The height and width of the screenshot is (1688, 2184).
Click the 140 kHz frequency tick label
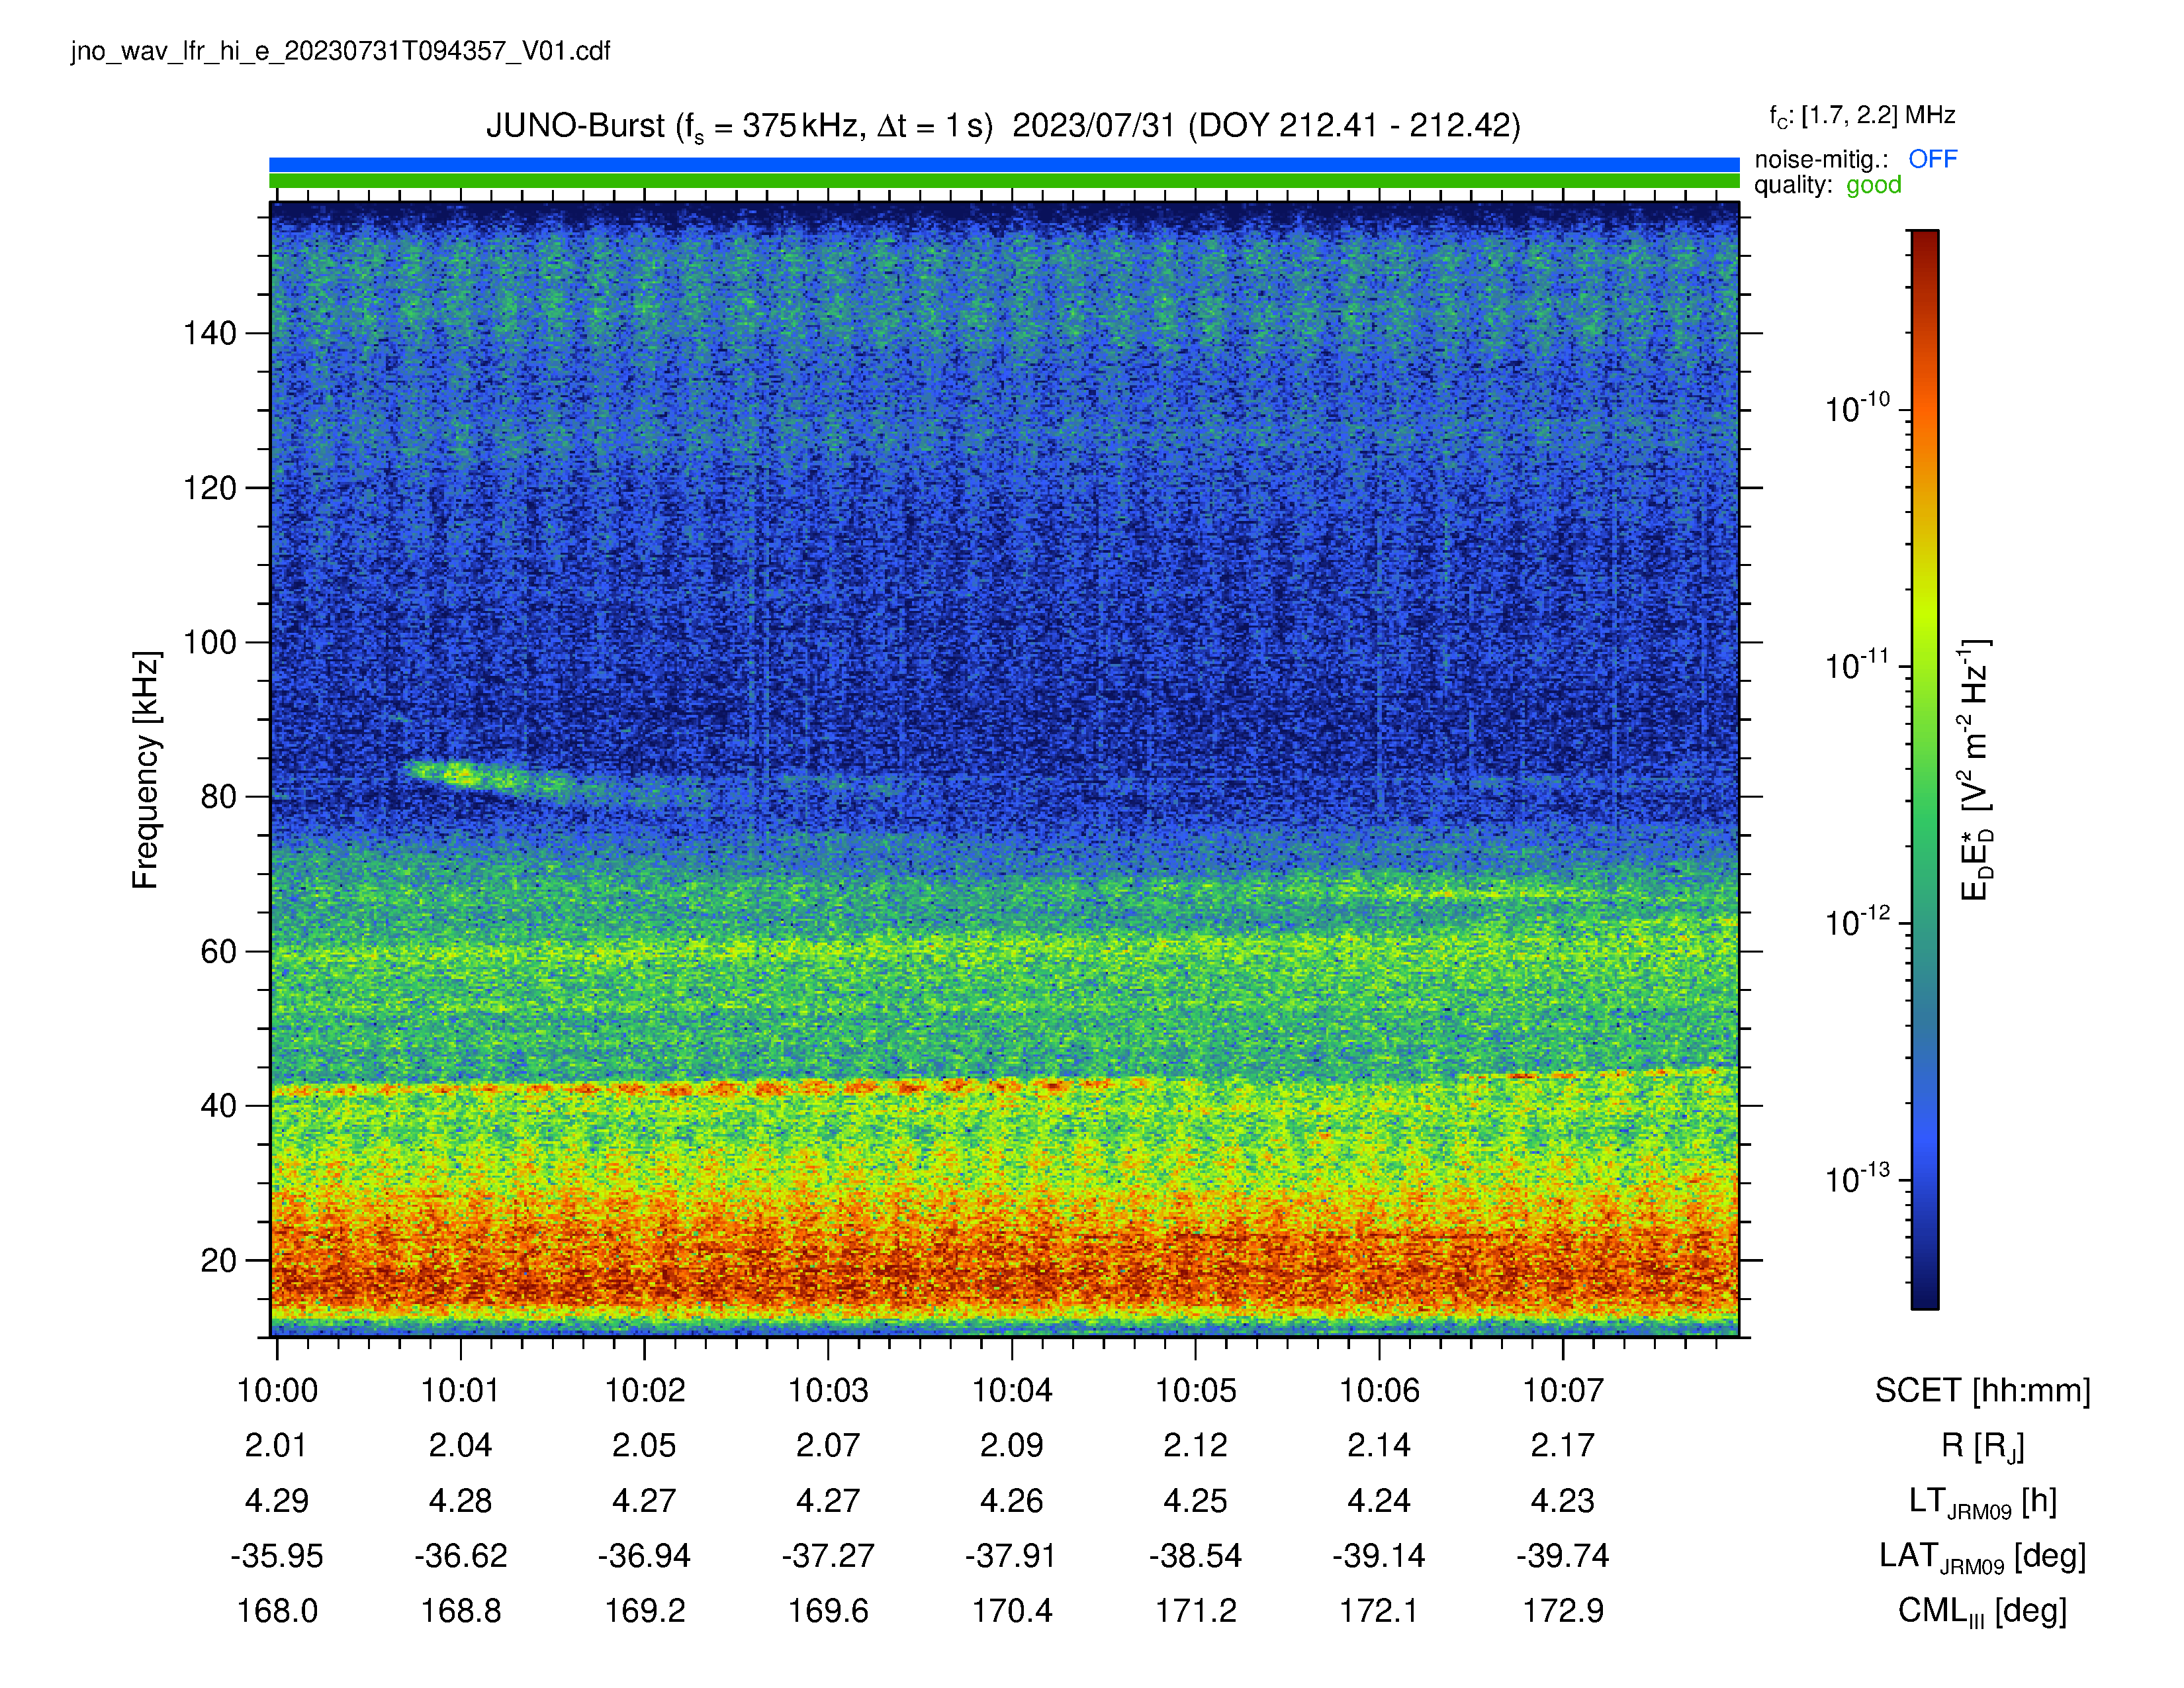coord(210,333)
